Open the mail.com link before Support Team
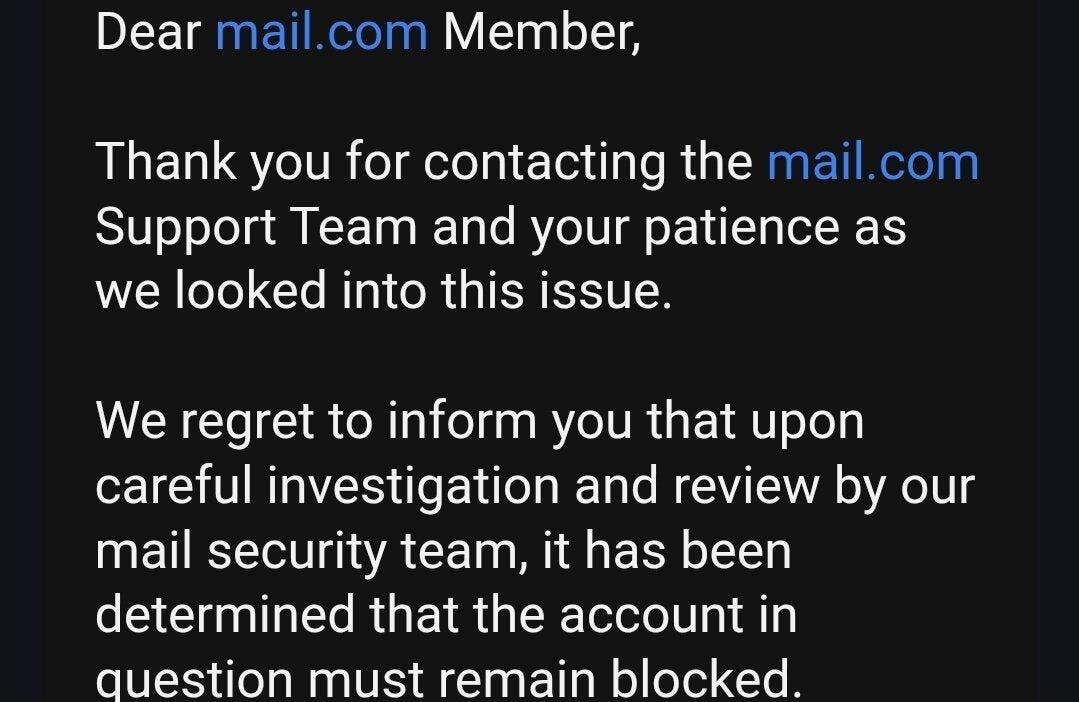Image resolution: width=1079 pixels, height=702 pixels. [x=873, y=162]
